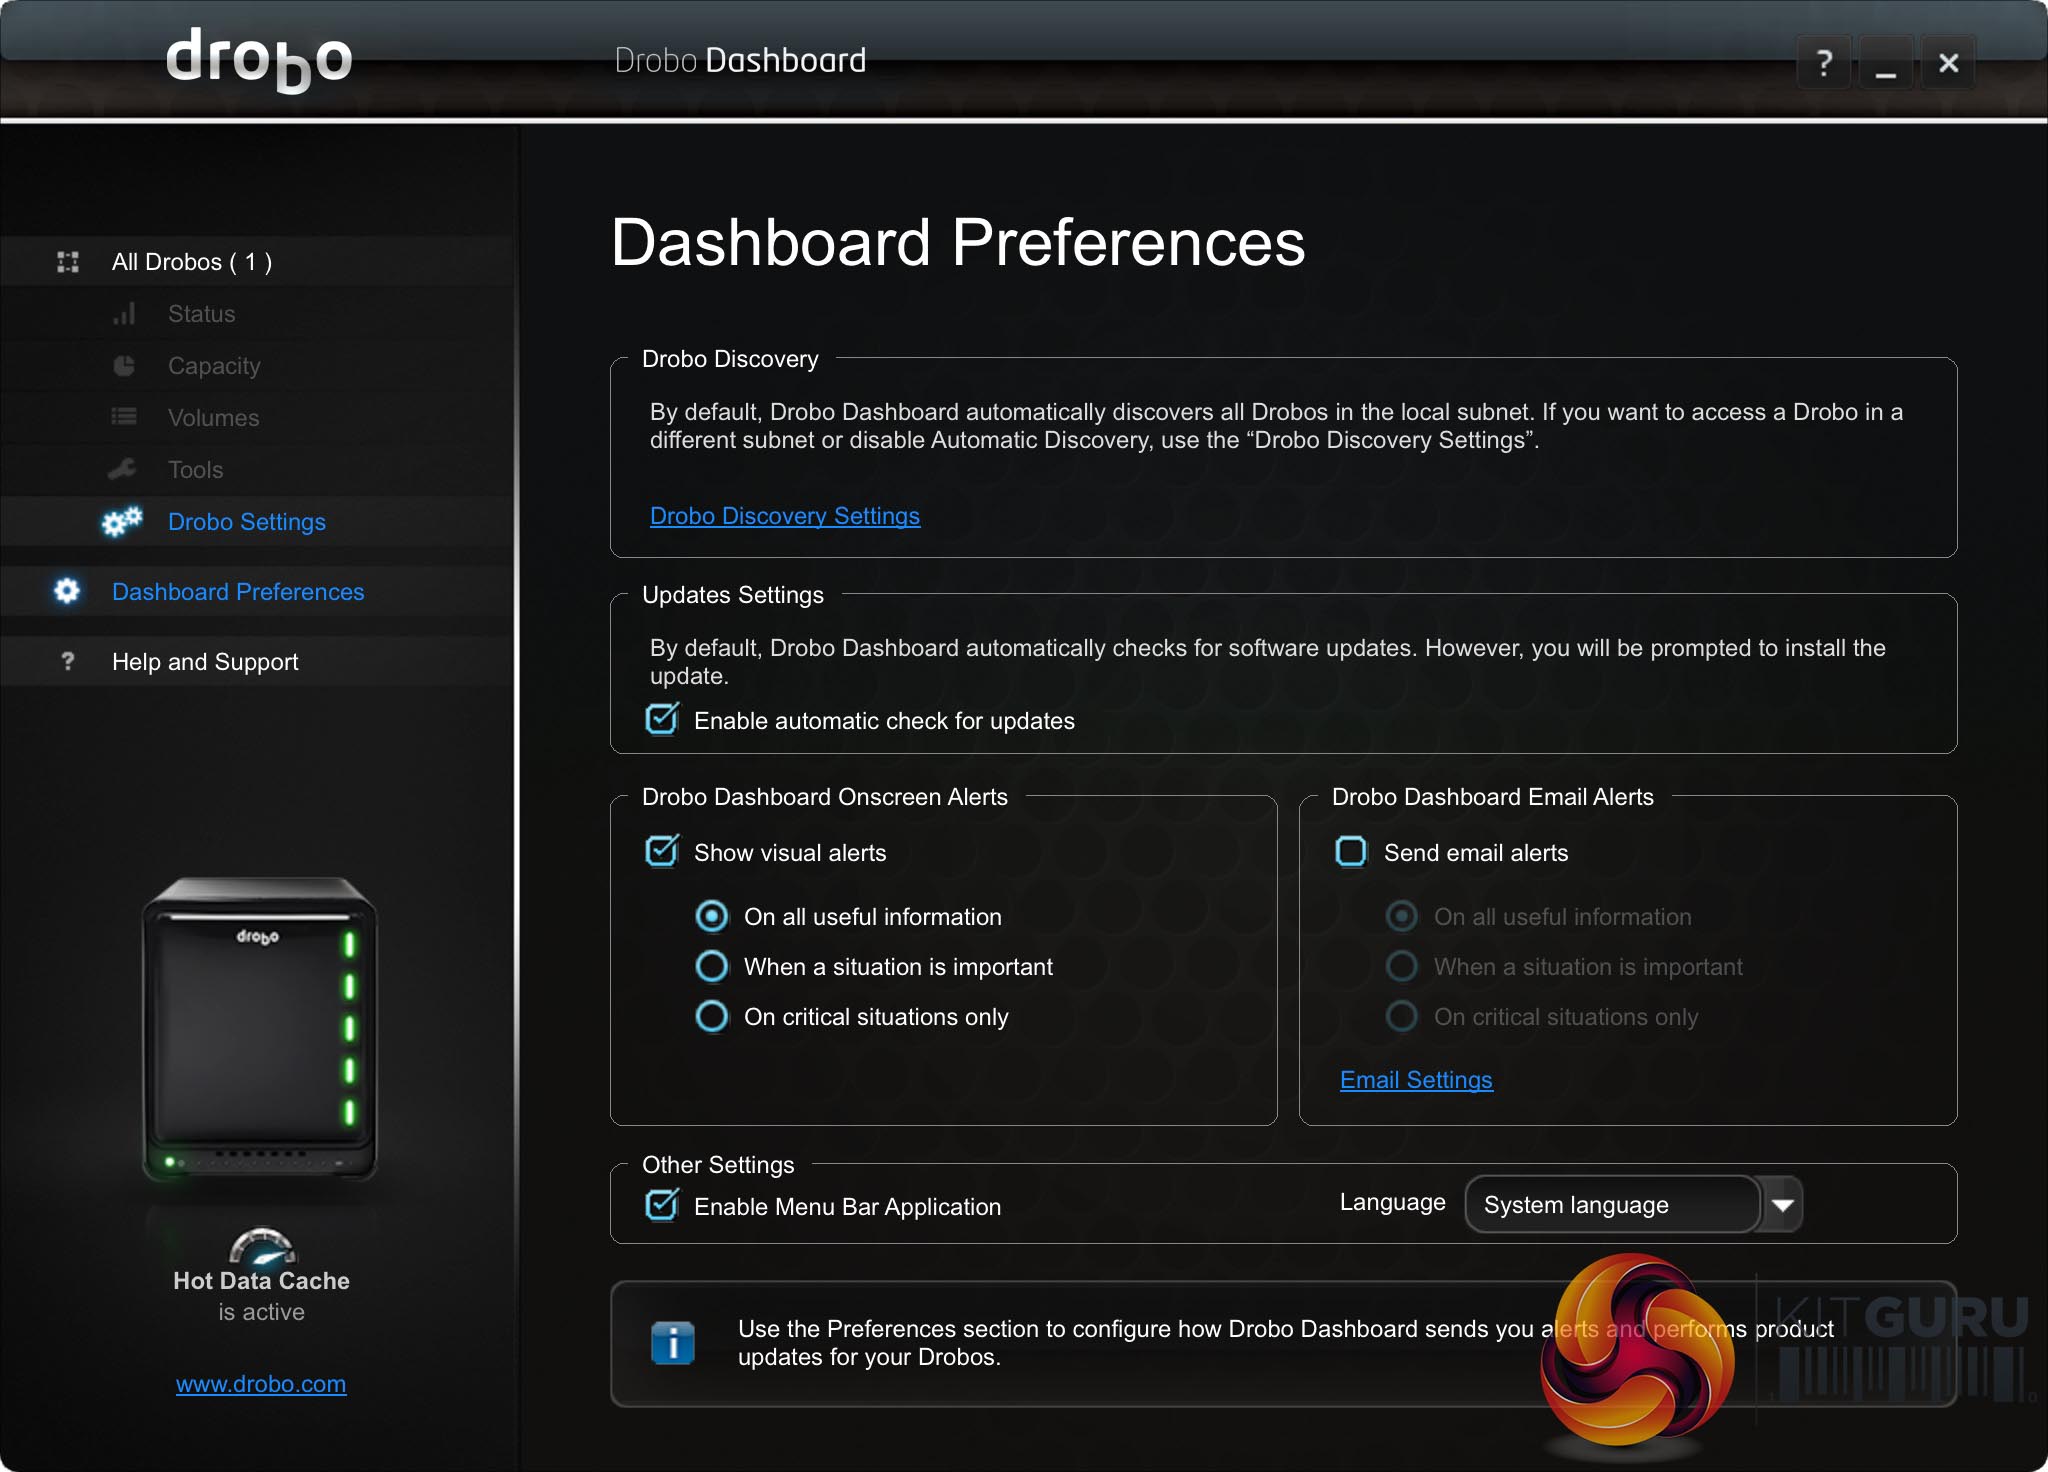
Task: Choose On critical situations only option
Action: [712, 1016]
